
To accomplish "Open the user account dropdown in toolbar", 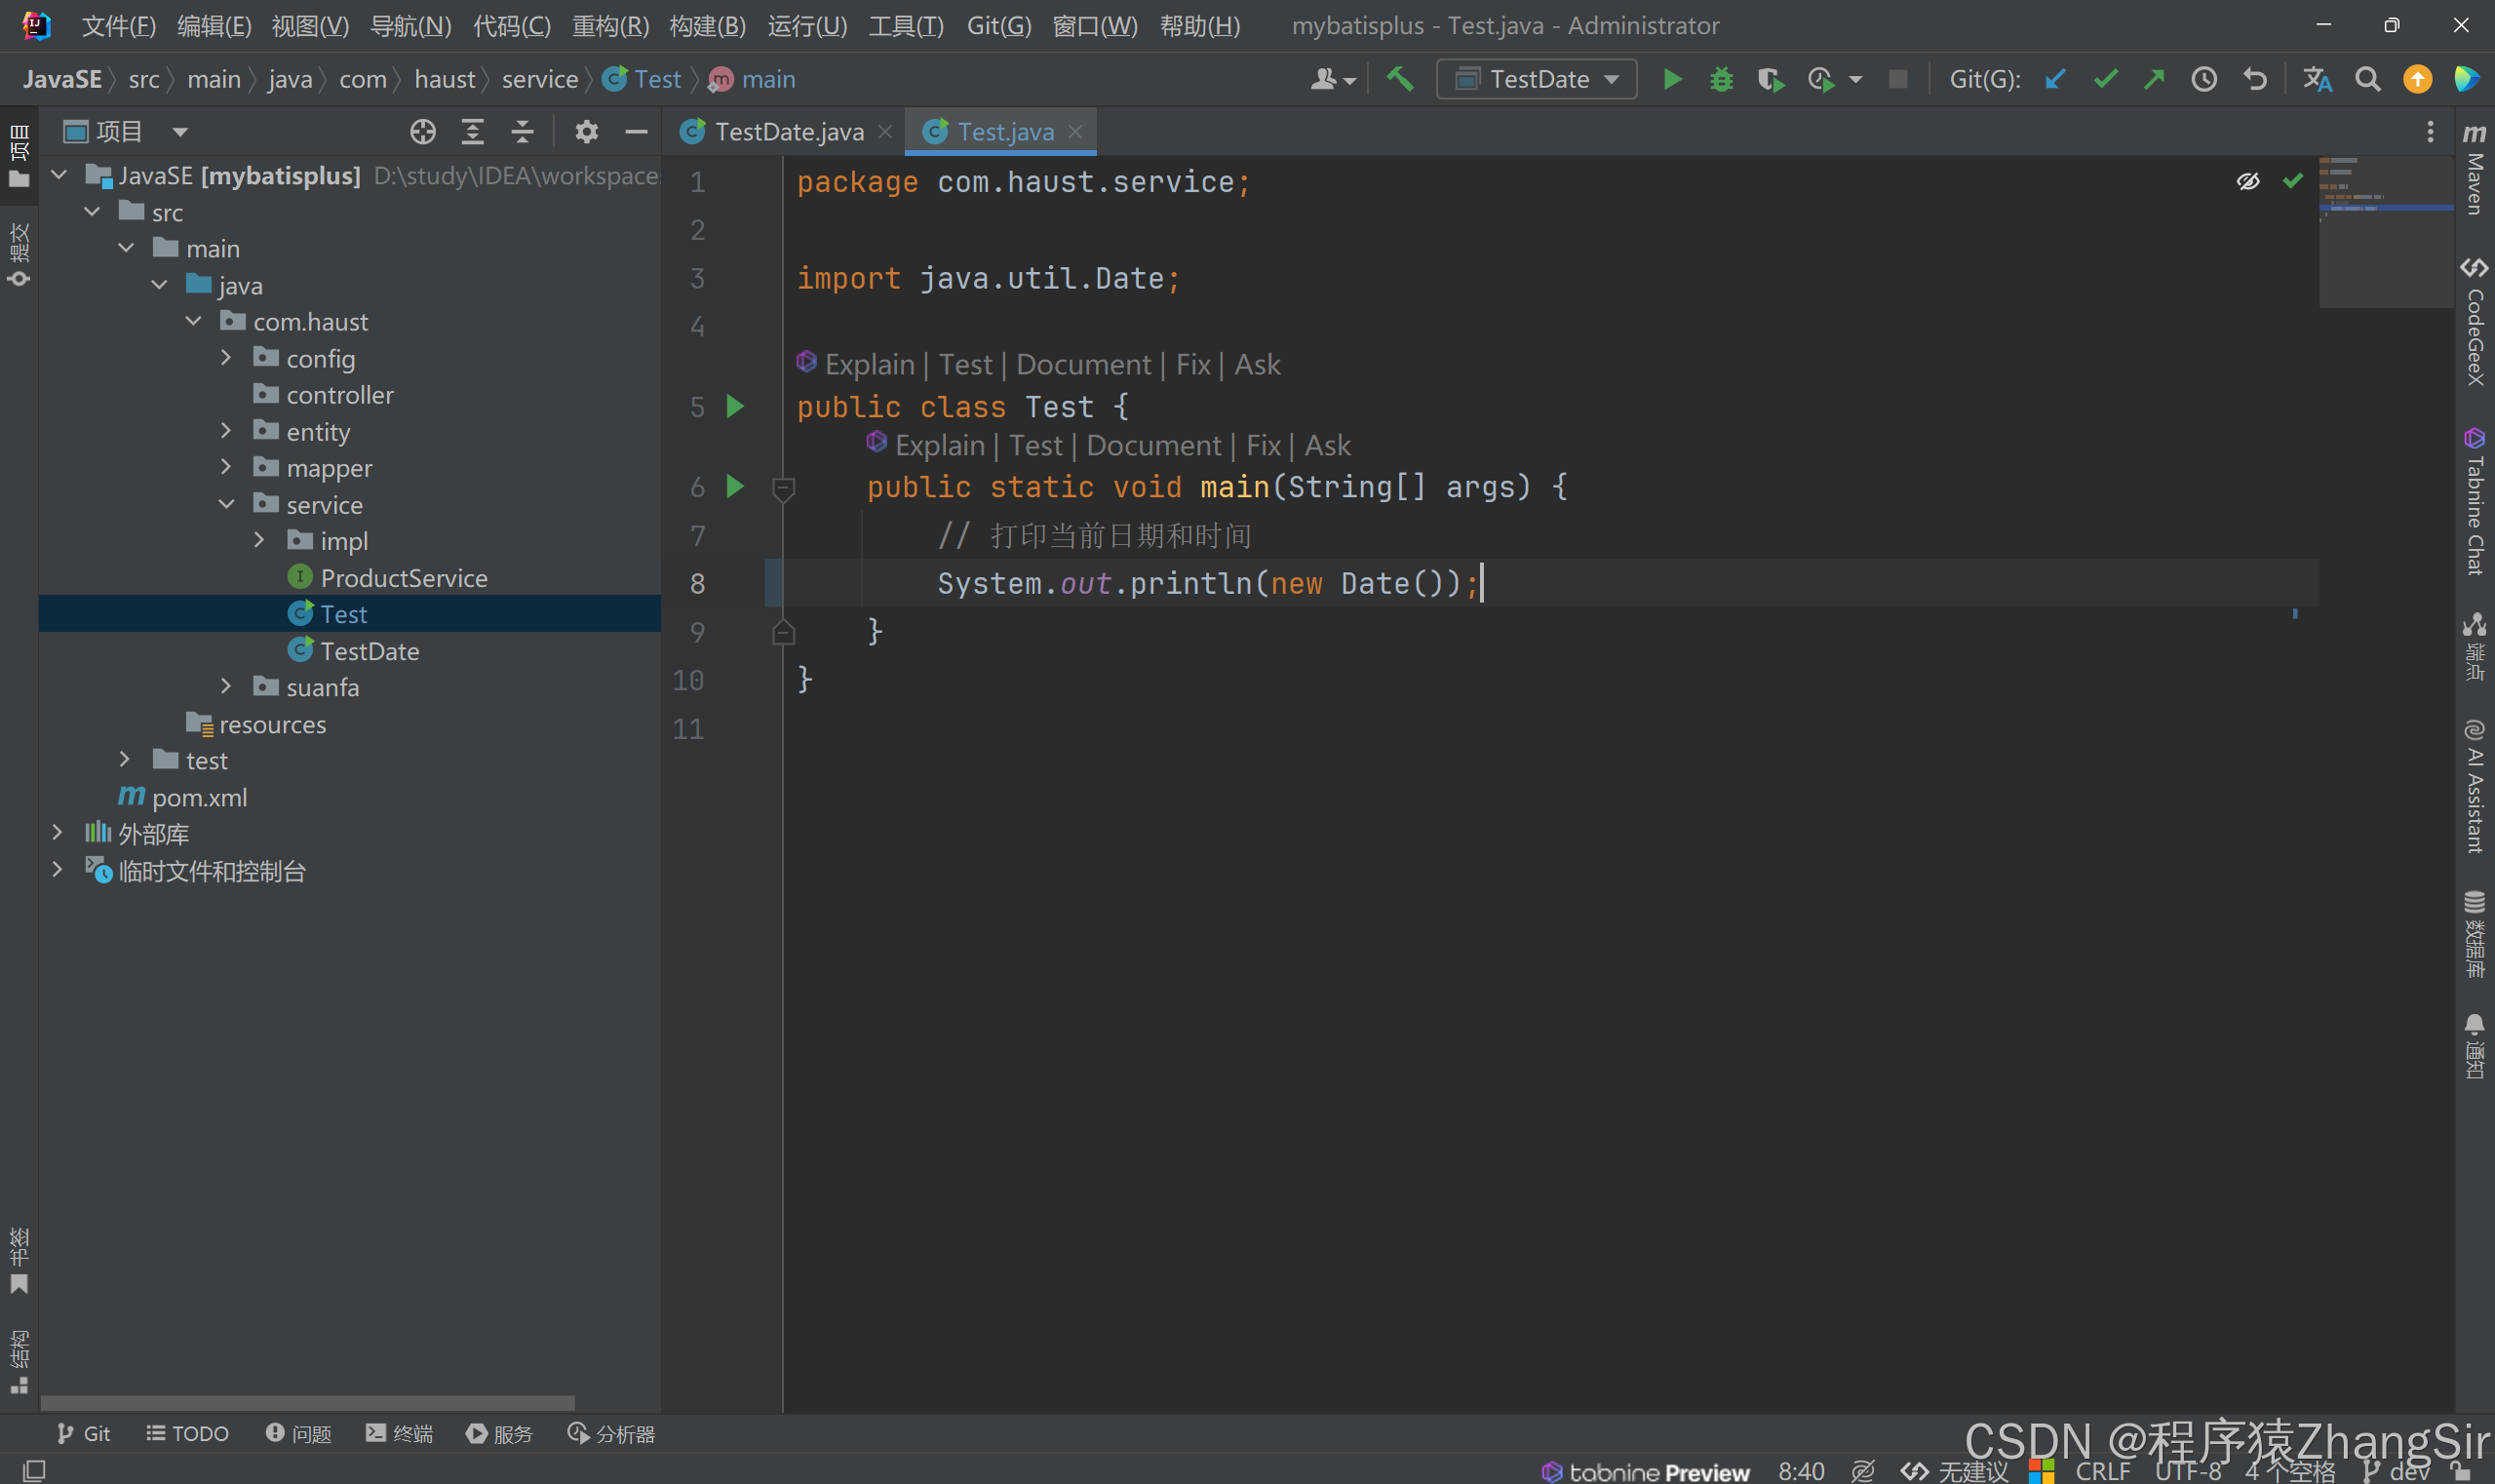I will [1333, 79].
